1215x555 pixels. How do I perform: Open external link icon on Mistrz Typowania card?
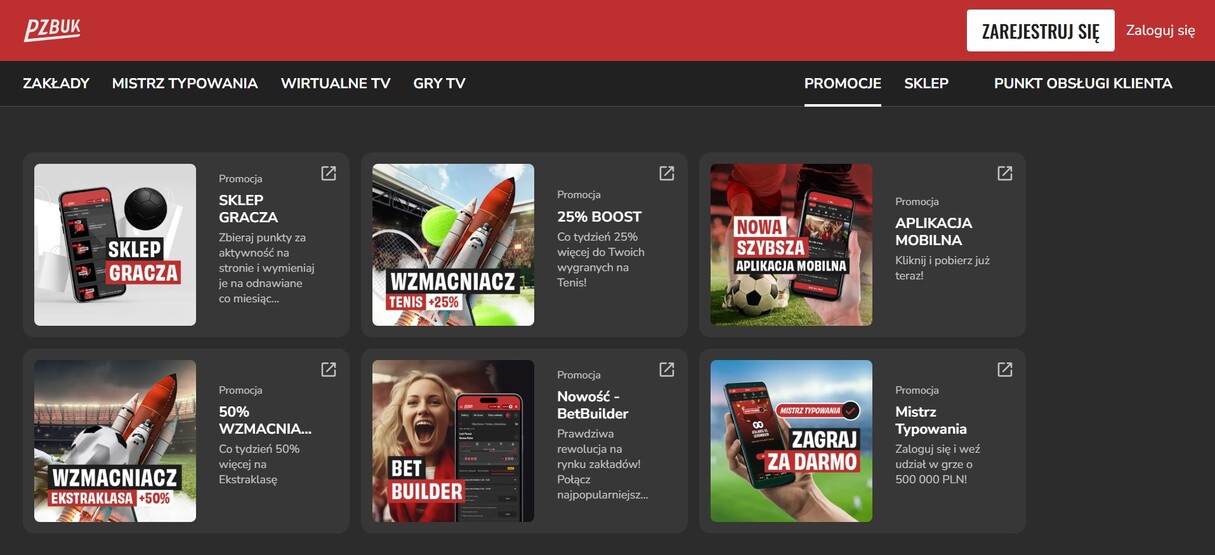point(1005,370)
